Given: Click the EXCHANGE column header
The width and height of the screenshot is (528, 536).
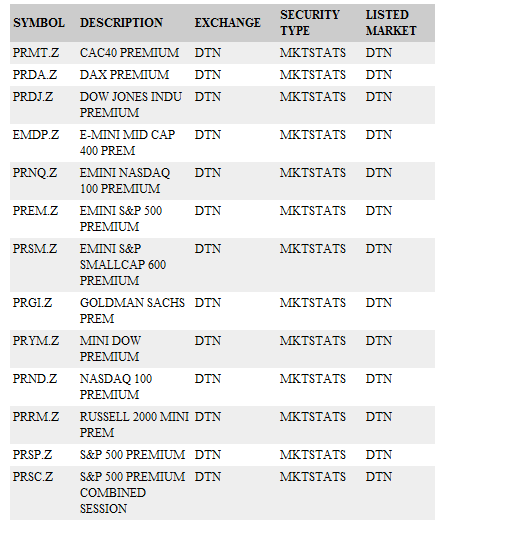Looking at the screenshot, I should coord(228,23).
